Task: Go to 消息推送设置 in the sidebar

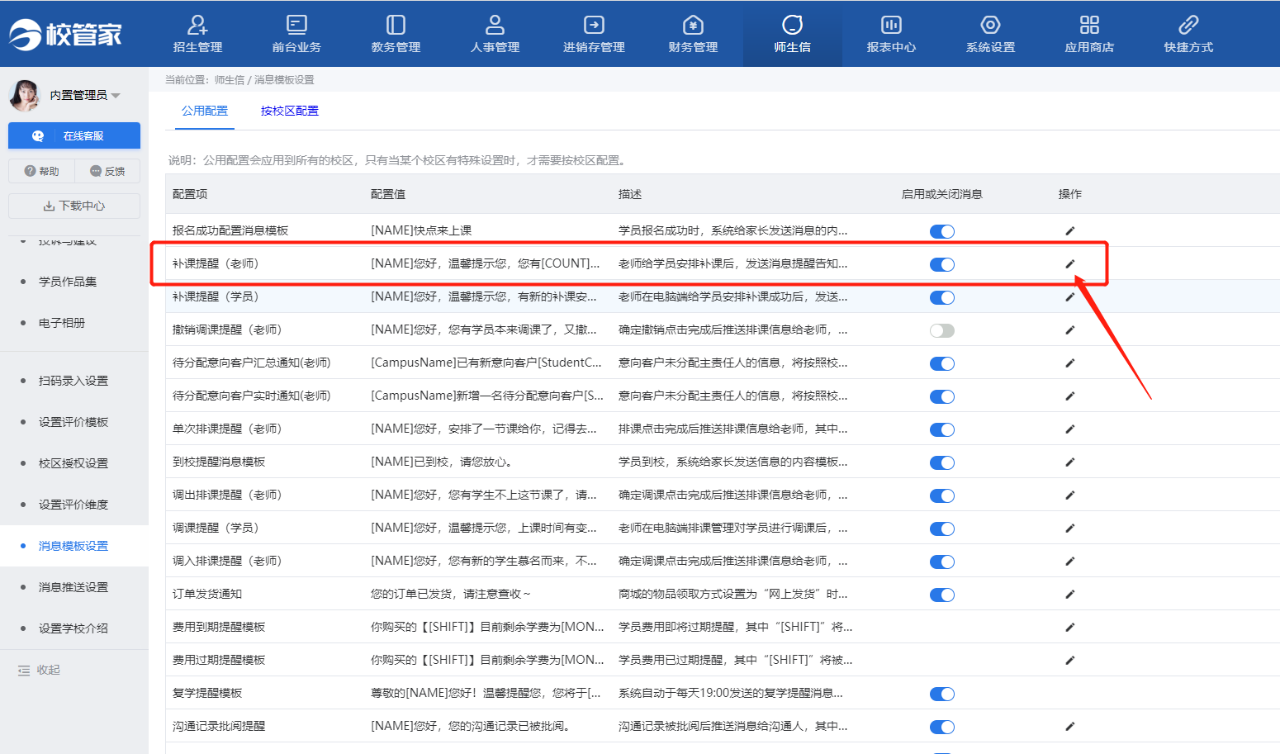Action: (73, 587)
